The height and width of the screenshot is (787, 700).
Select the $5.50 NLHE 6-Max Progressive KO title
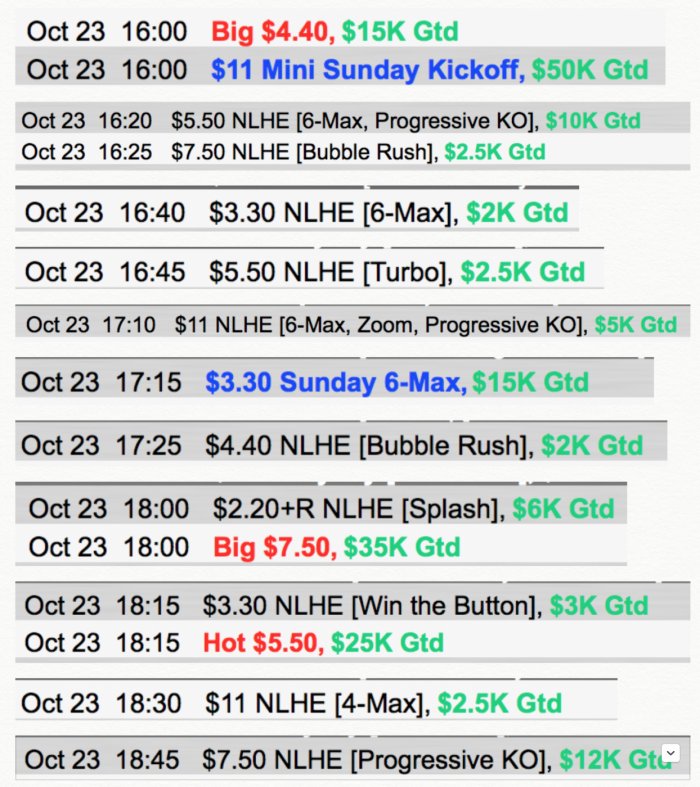point(355,121)
